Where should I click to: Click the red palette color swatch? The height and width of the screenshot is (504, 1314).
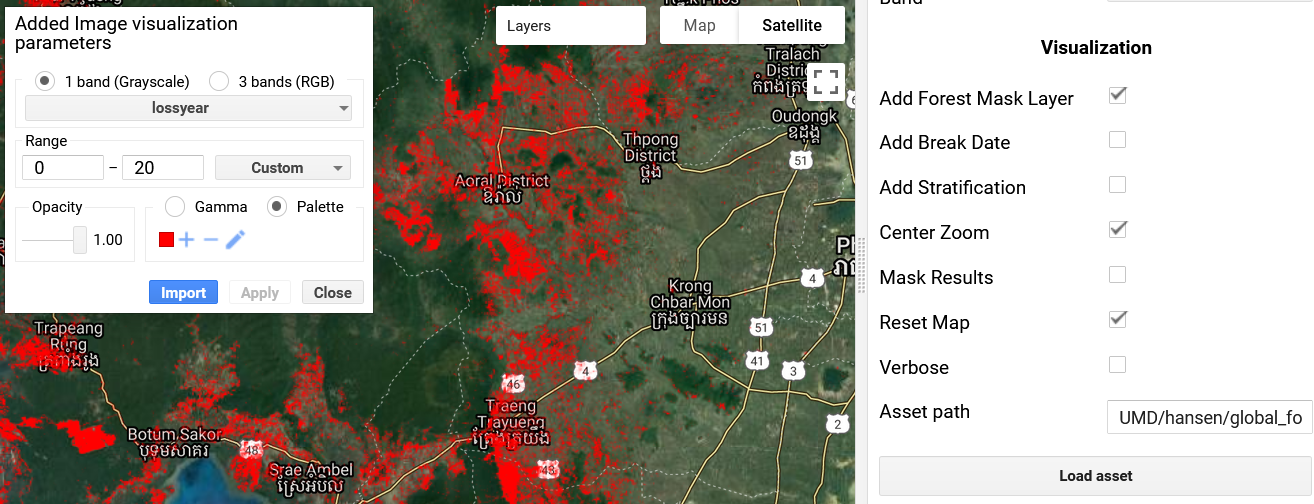coord(167,240)
